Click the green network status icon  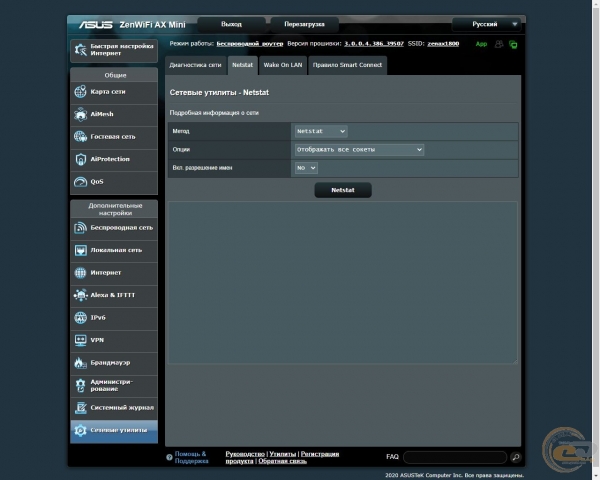click(513, 44)
